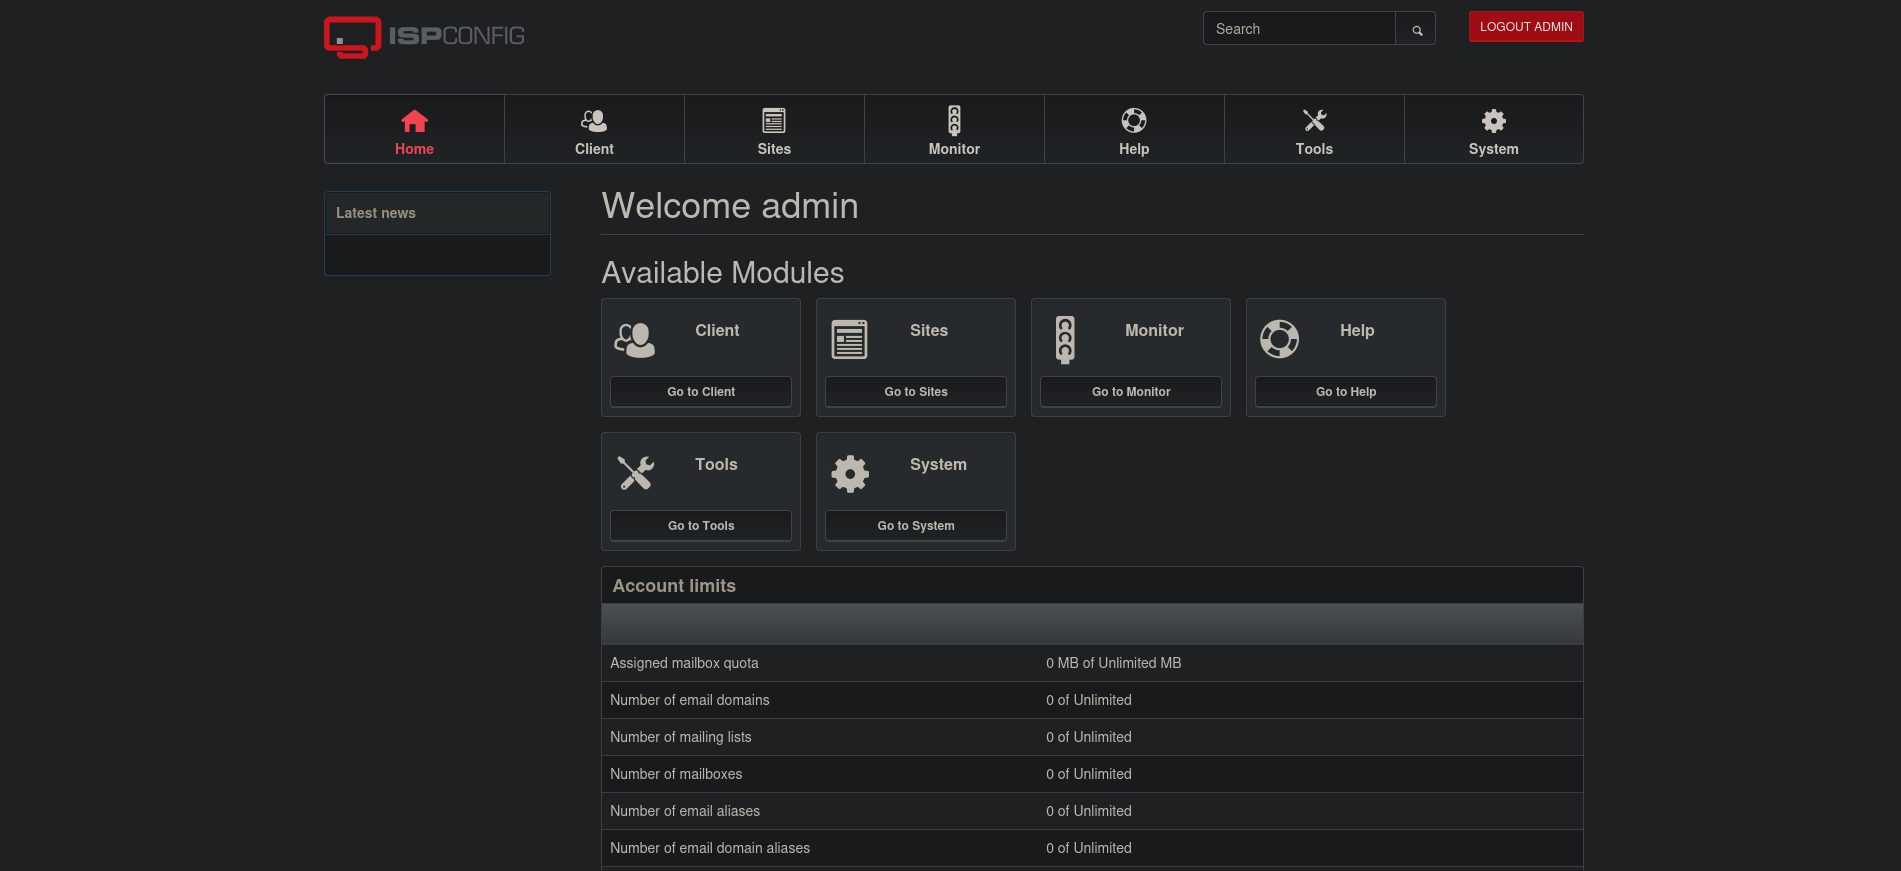Open the Tools navigation tab
The height and width of the screenshot is (871, 1901).
[x=1314, y=130]
